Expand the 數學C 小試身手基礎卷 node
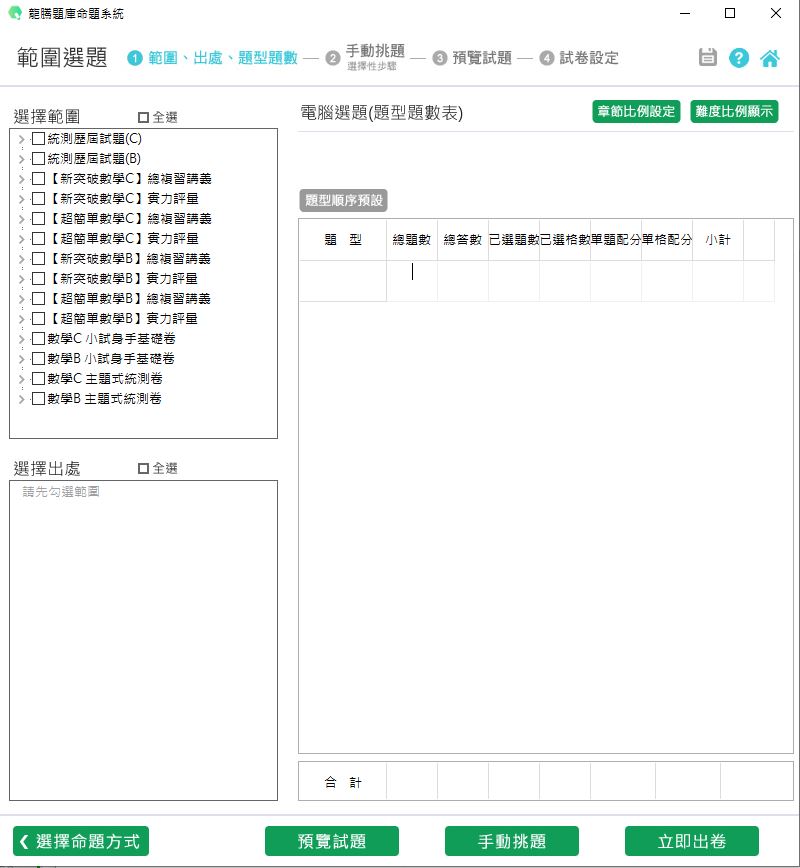The height and width of the screenshot is (868, 800). point(21,339)
